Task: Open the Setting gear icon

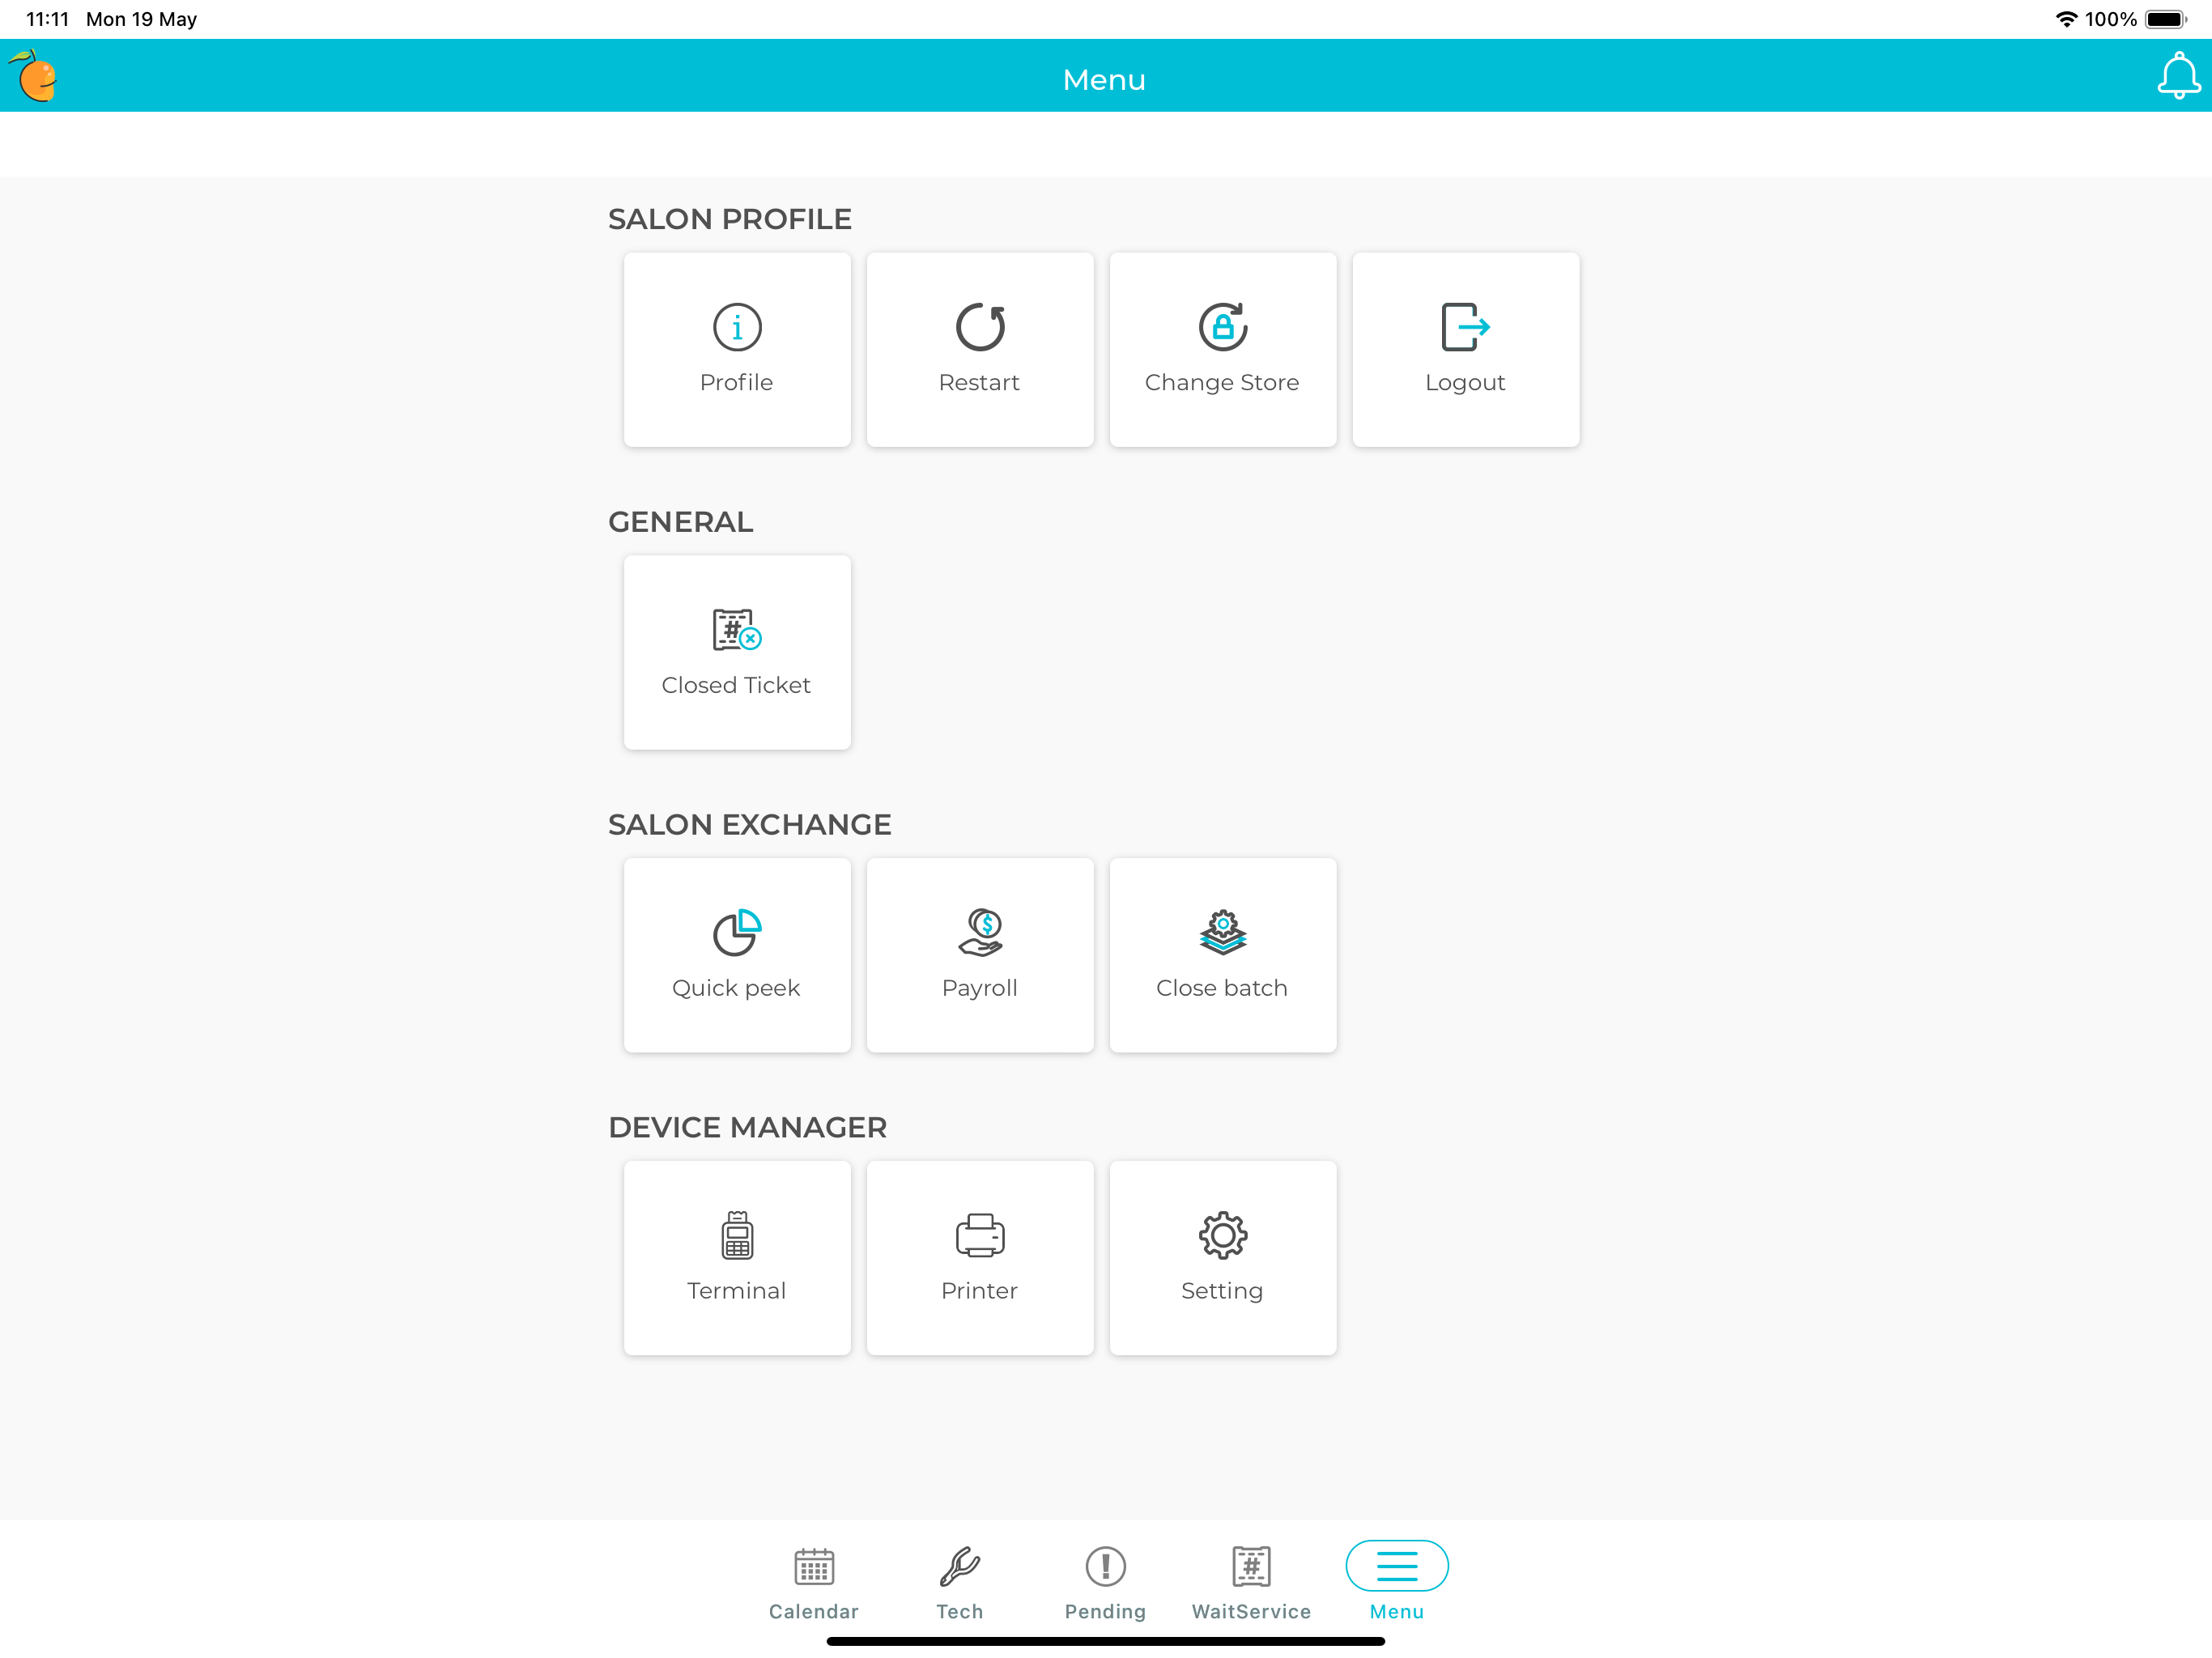Action: pyautogui.click(x=1223, y=1235)
